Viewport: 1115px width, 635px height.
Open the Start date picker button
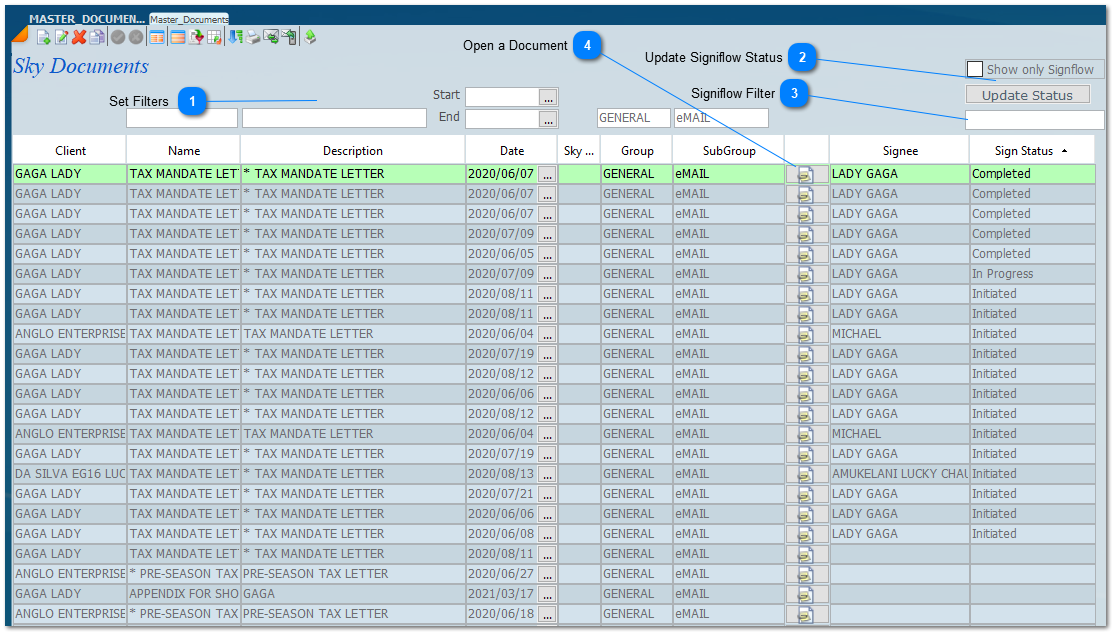pyautogui.click(x=548, y=97)
